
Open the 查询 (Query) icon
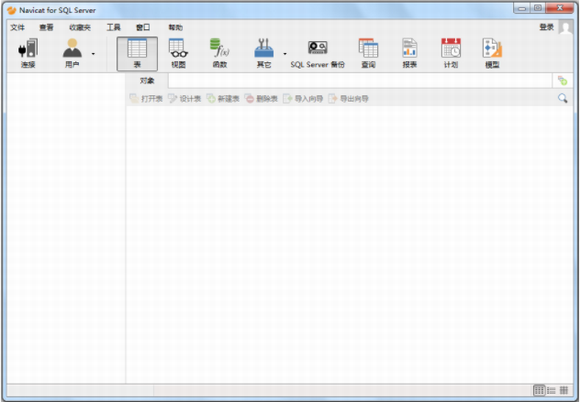tap(368, 48)
